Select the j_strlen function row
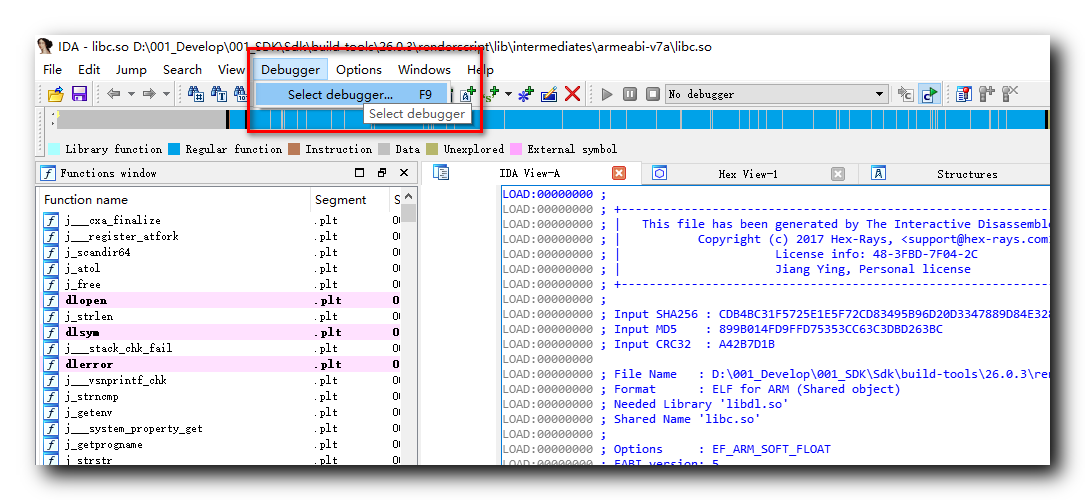Viewport: 1085px width, 500px height. tap(220, 316)
